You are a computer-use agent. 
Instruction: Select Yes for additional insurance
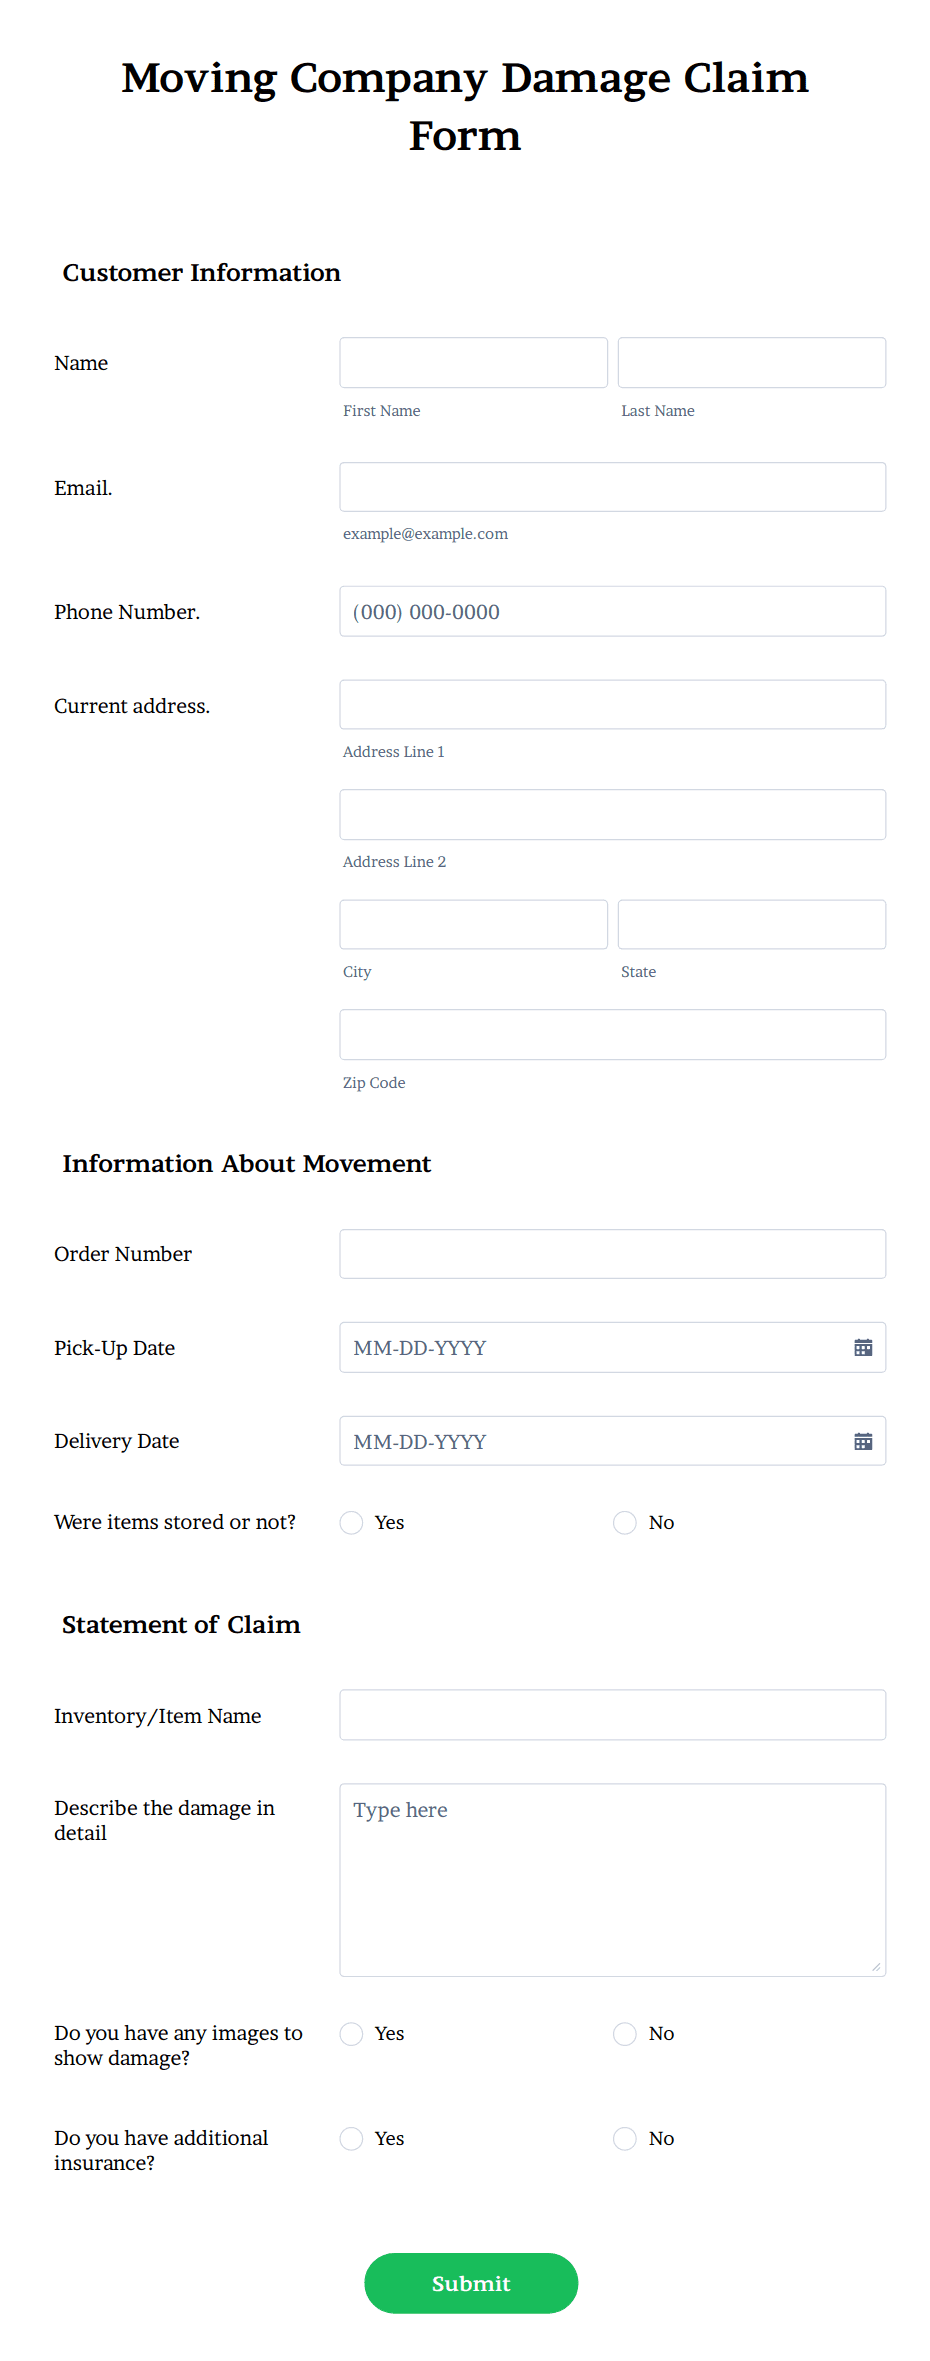[x=351, y=2138]
